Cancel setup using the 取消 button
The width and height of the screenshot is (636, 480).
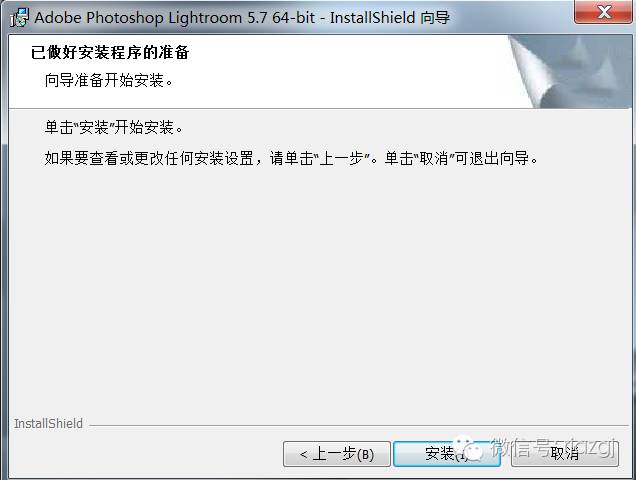(x=565, y=454)
